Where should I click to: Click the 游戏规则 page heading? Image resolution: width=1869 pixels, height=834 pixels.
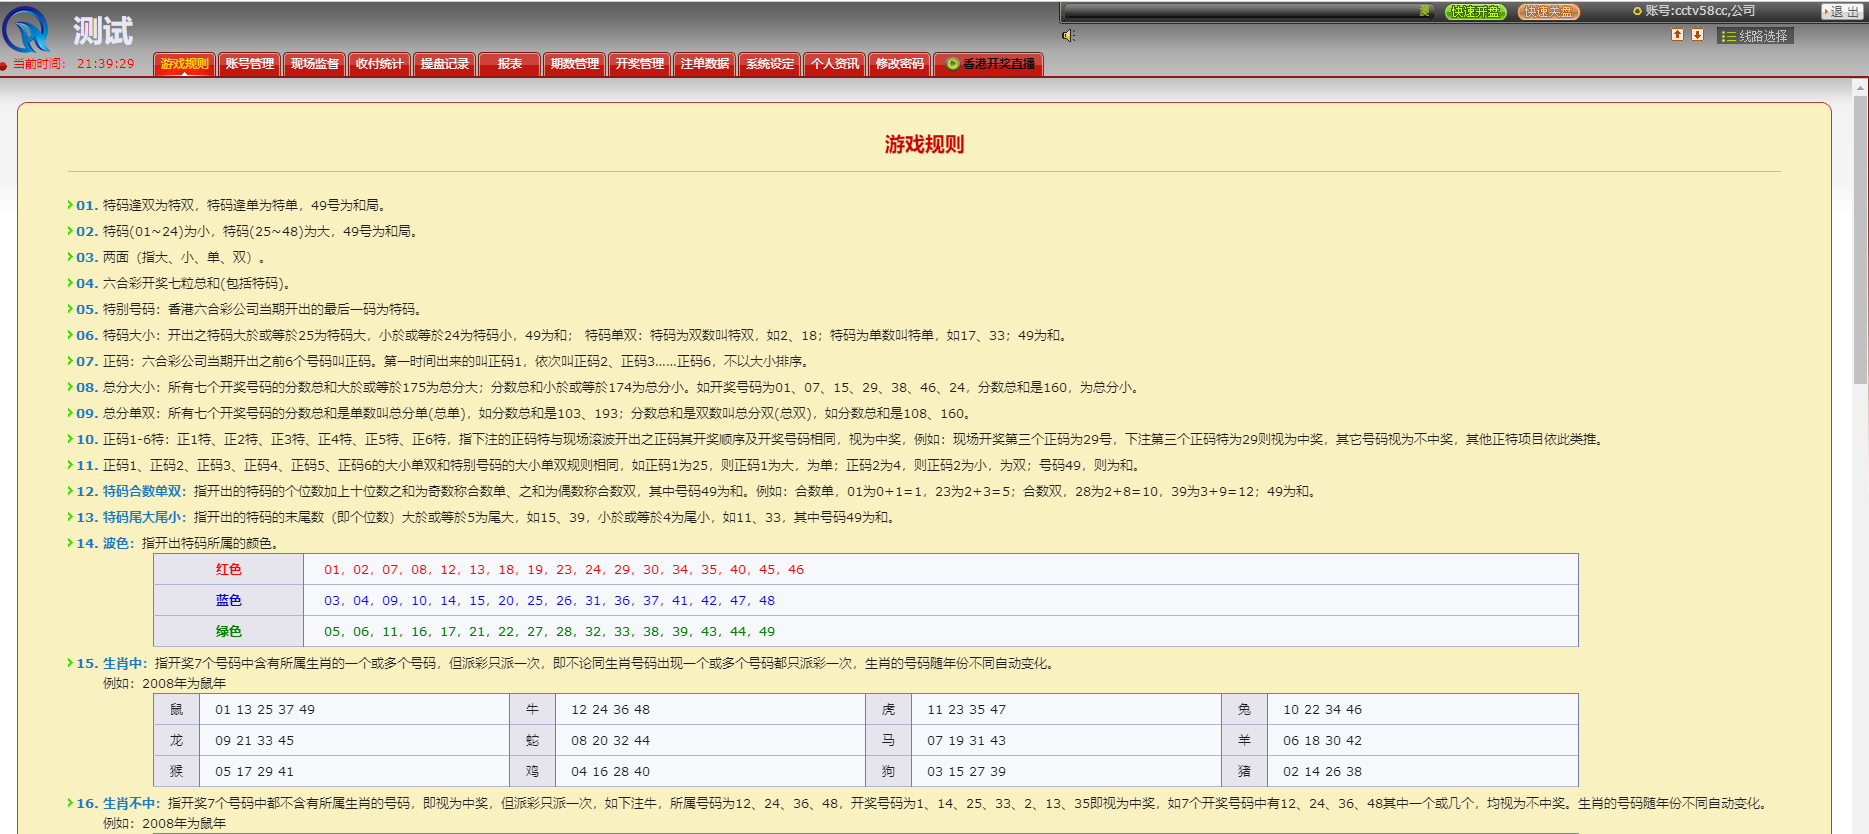(924, 145)
